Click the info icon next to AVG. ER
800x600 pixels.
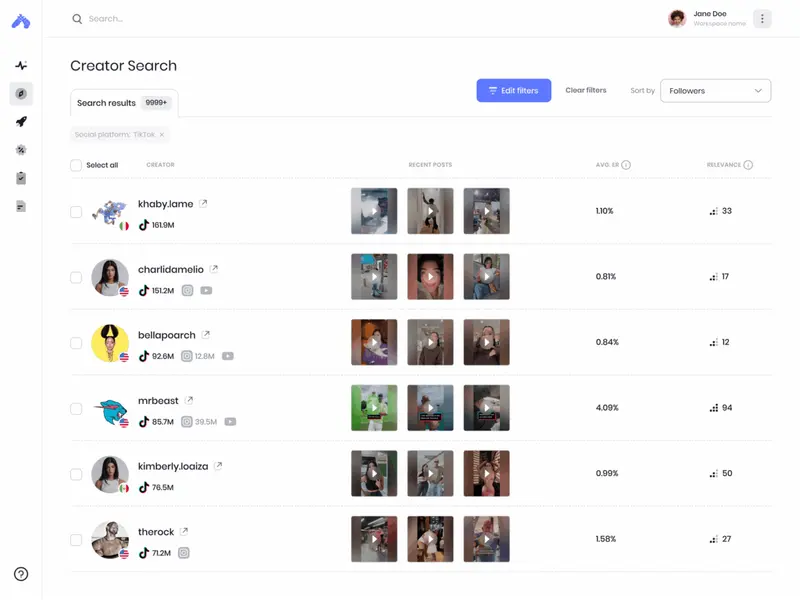pyautogui.click(x=626, y=165)
